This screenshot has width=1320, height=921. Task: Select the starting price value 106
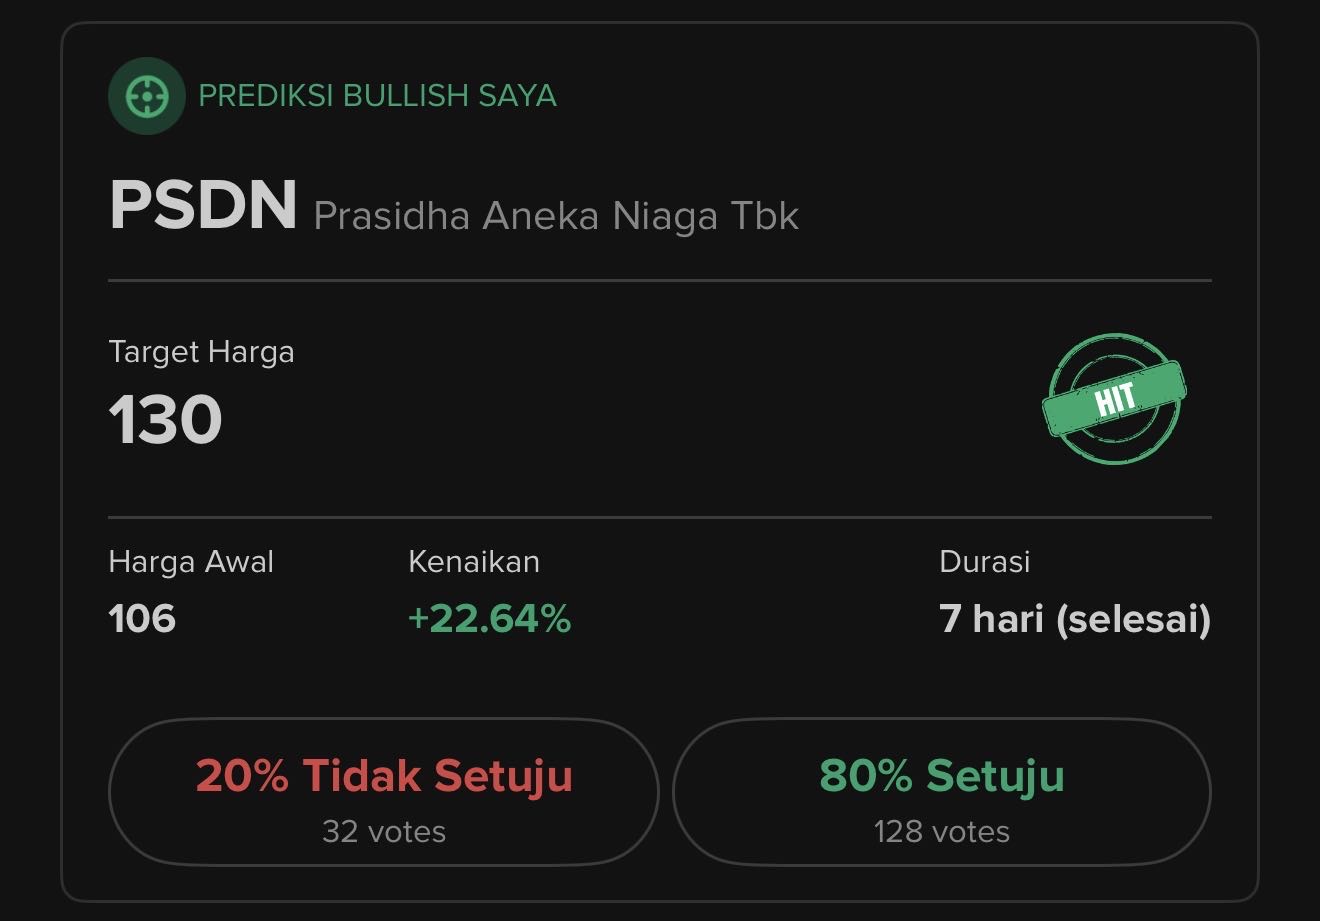click(x=142, y=619)
